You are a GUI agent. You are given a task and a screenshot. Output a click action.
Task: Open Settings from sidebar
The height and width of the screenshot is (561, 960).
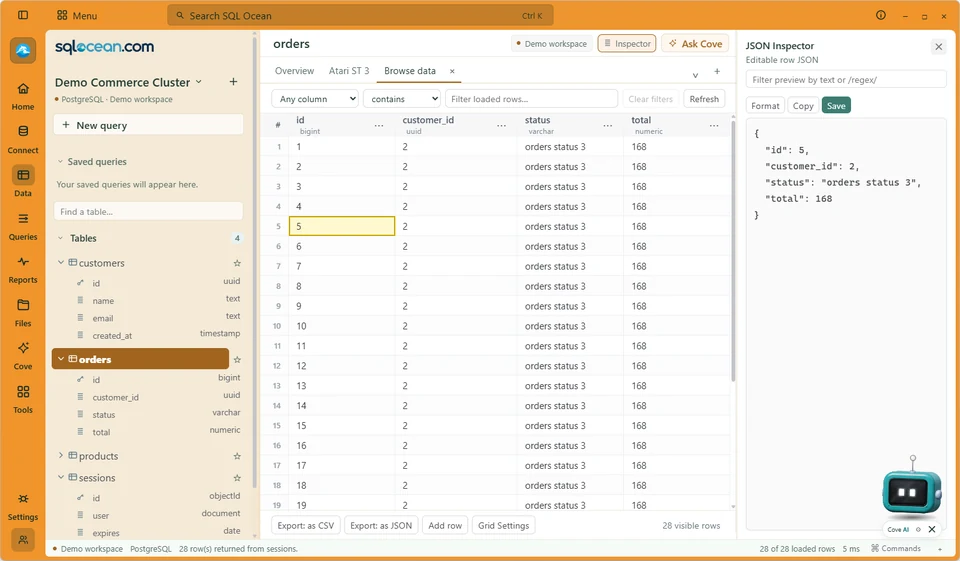(x=23, y=506)
